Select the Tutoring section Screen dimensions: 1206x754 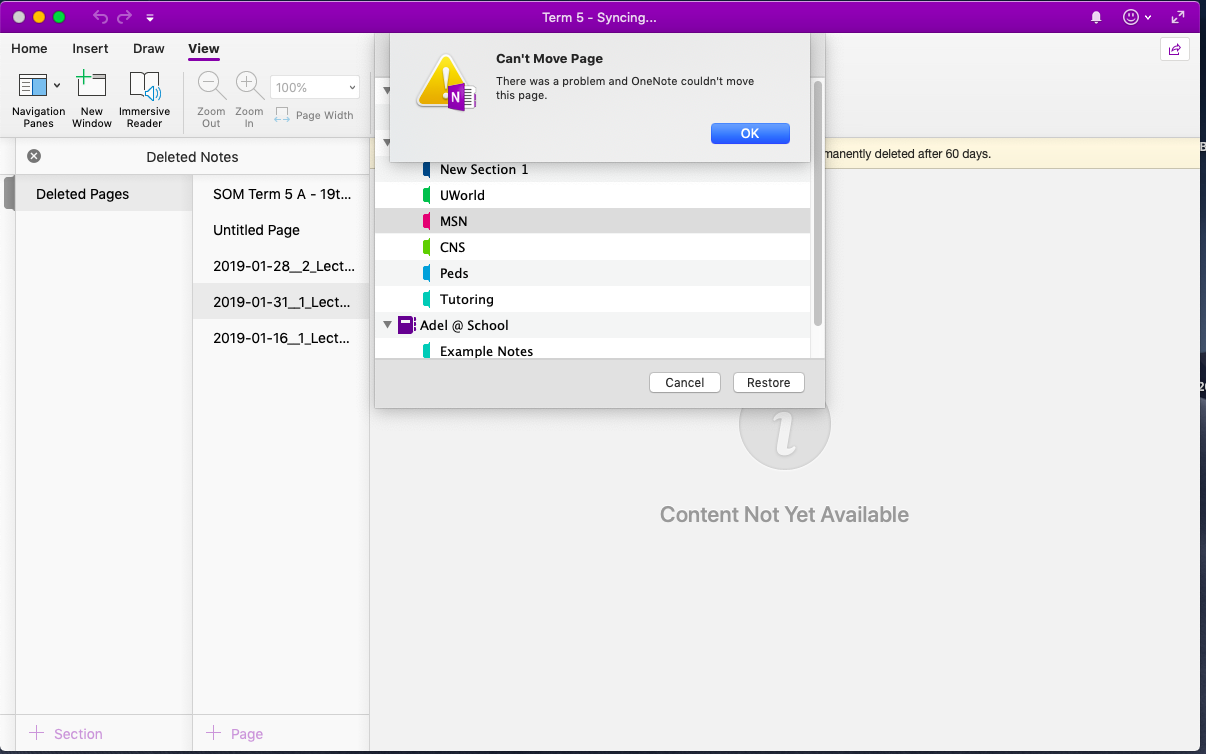pos(592,299)
